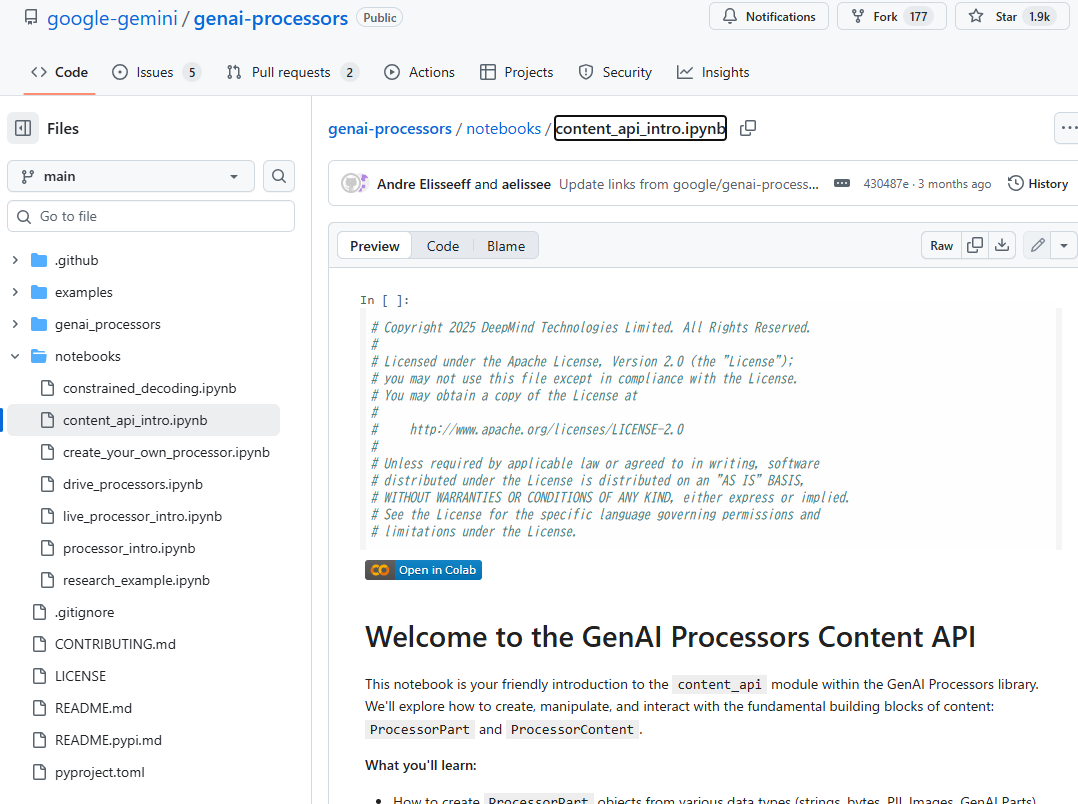This screenshot has height=804, width=1078.
Task: Open the genai-processors repo title link
Action: tap(271, 19)
